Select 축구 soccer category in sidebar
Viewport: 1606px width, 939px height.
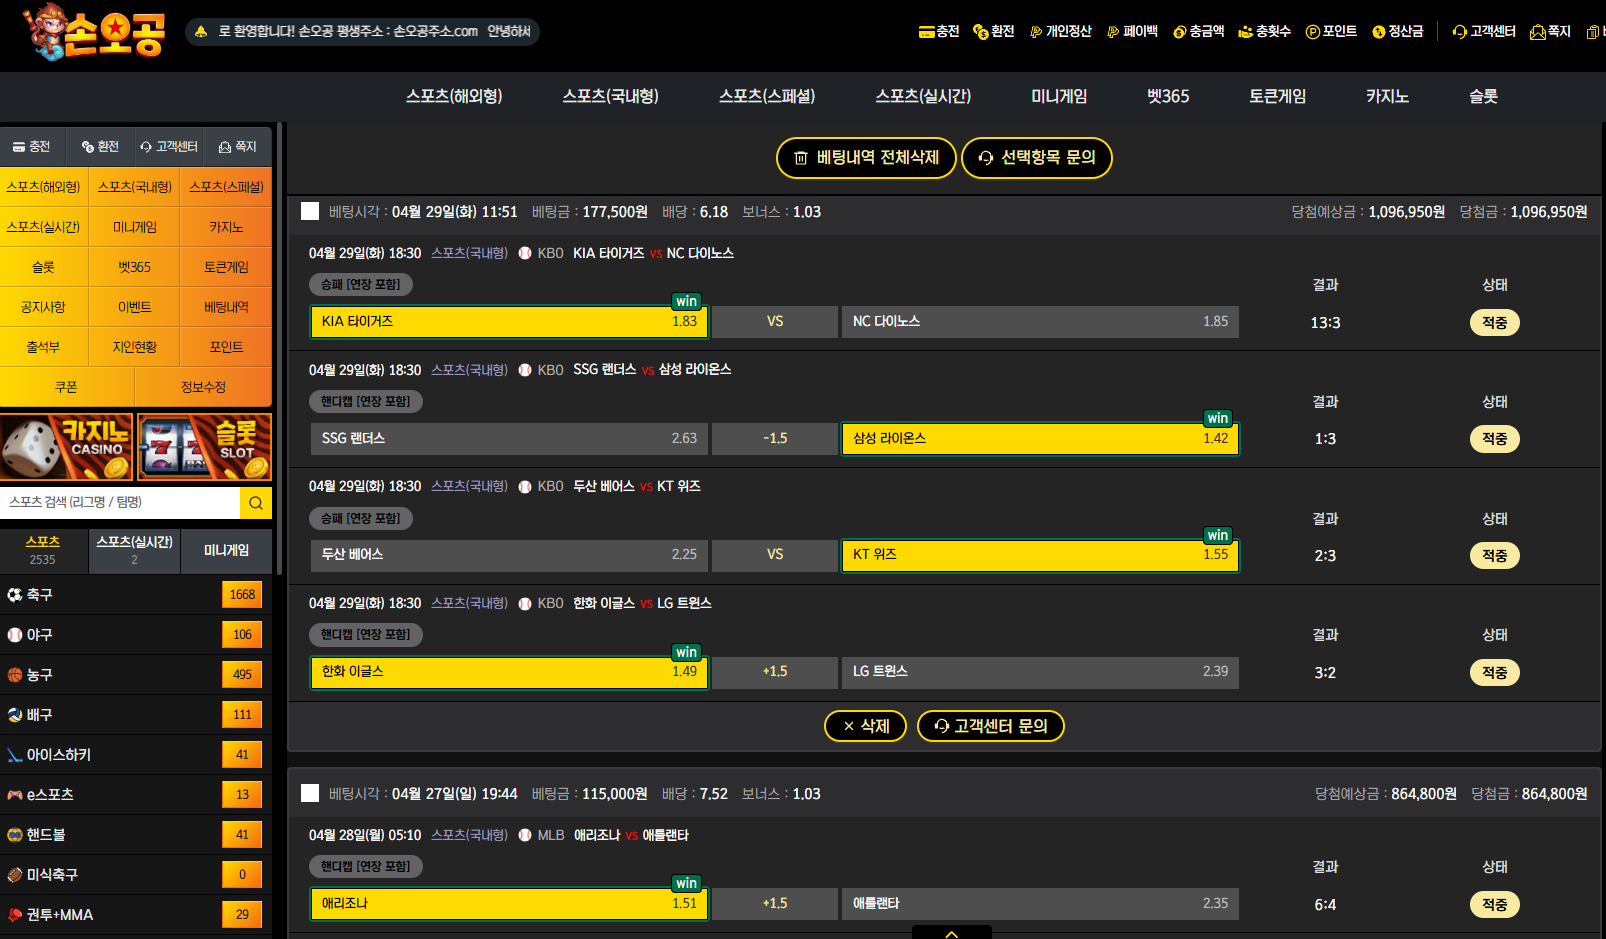[136, 595]
